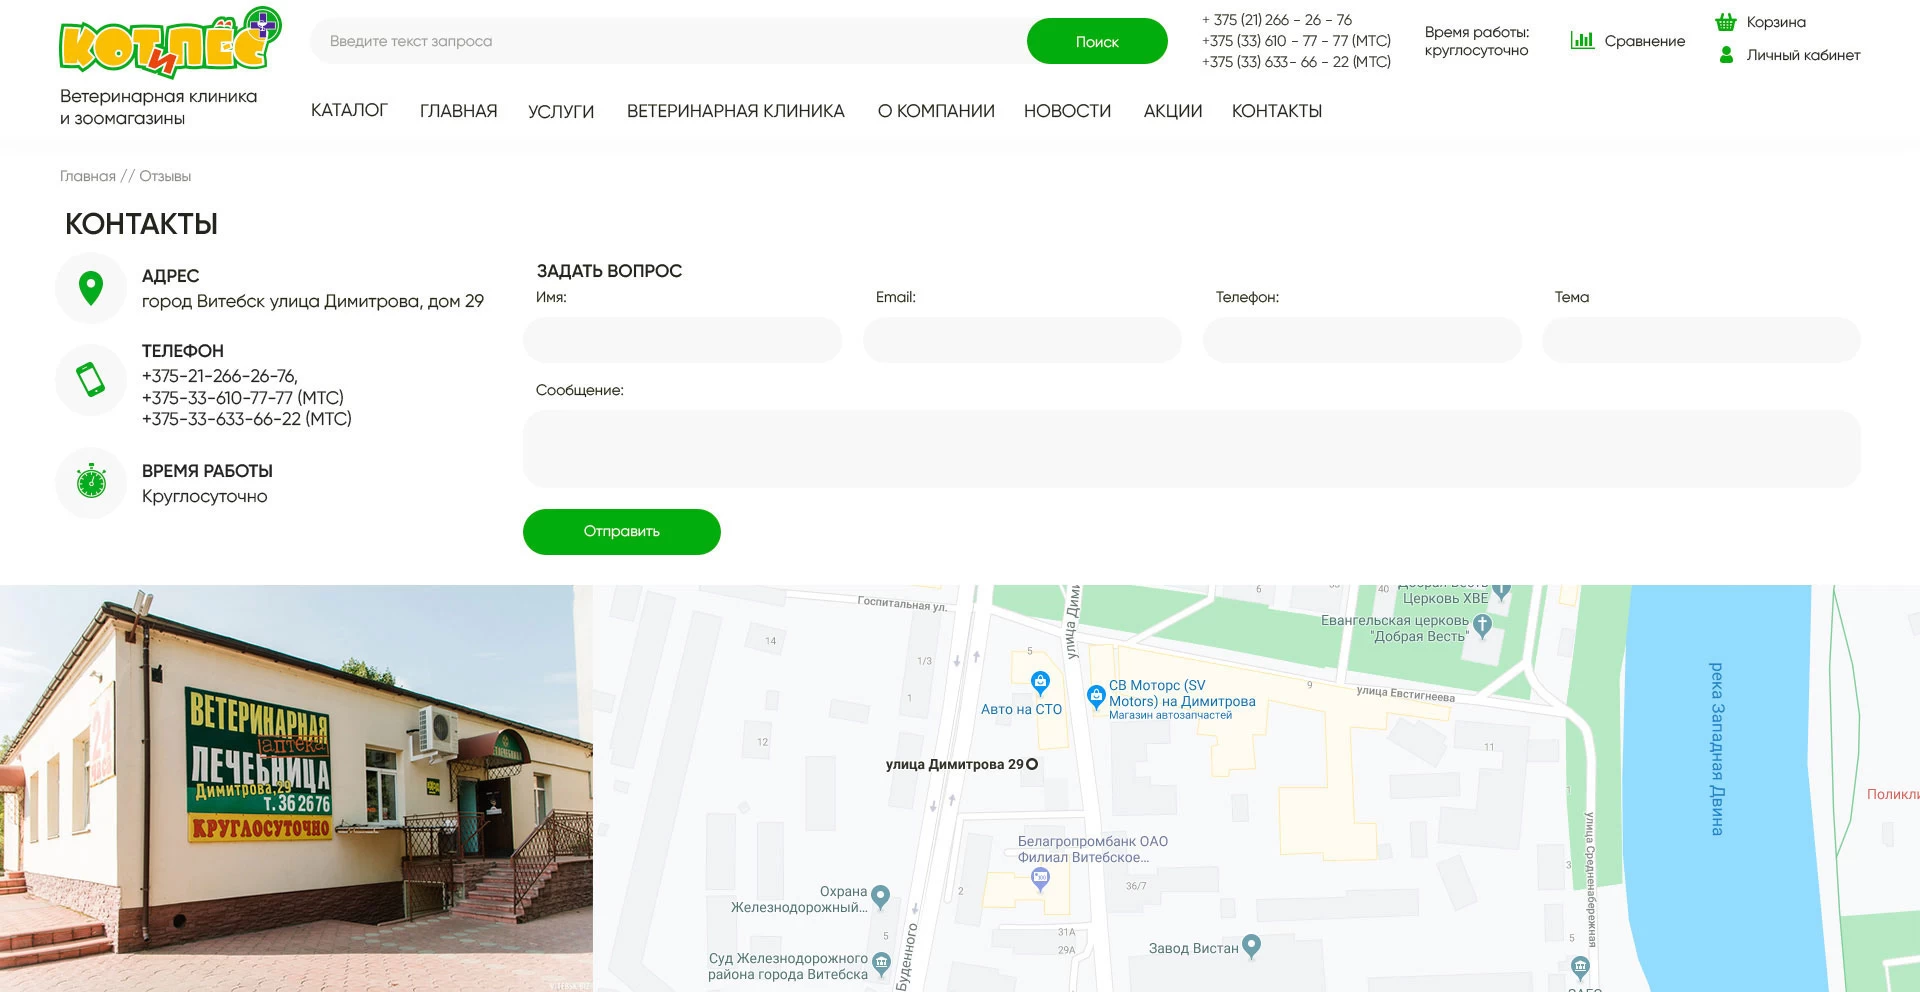Click contact phone +375-33-633-66-22 (МТС)
The height and width of the screenshot is (992, 1920).
247,419
